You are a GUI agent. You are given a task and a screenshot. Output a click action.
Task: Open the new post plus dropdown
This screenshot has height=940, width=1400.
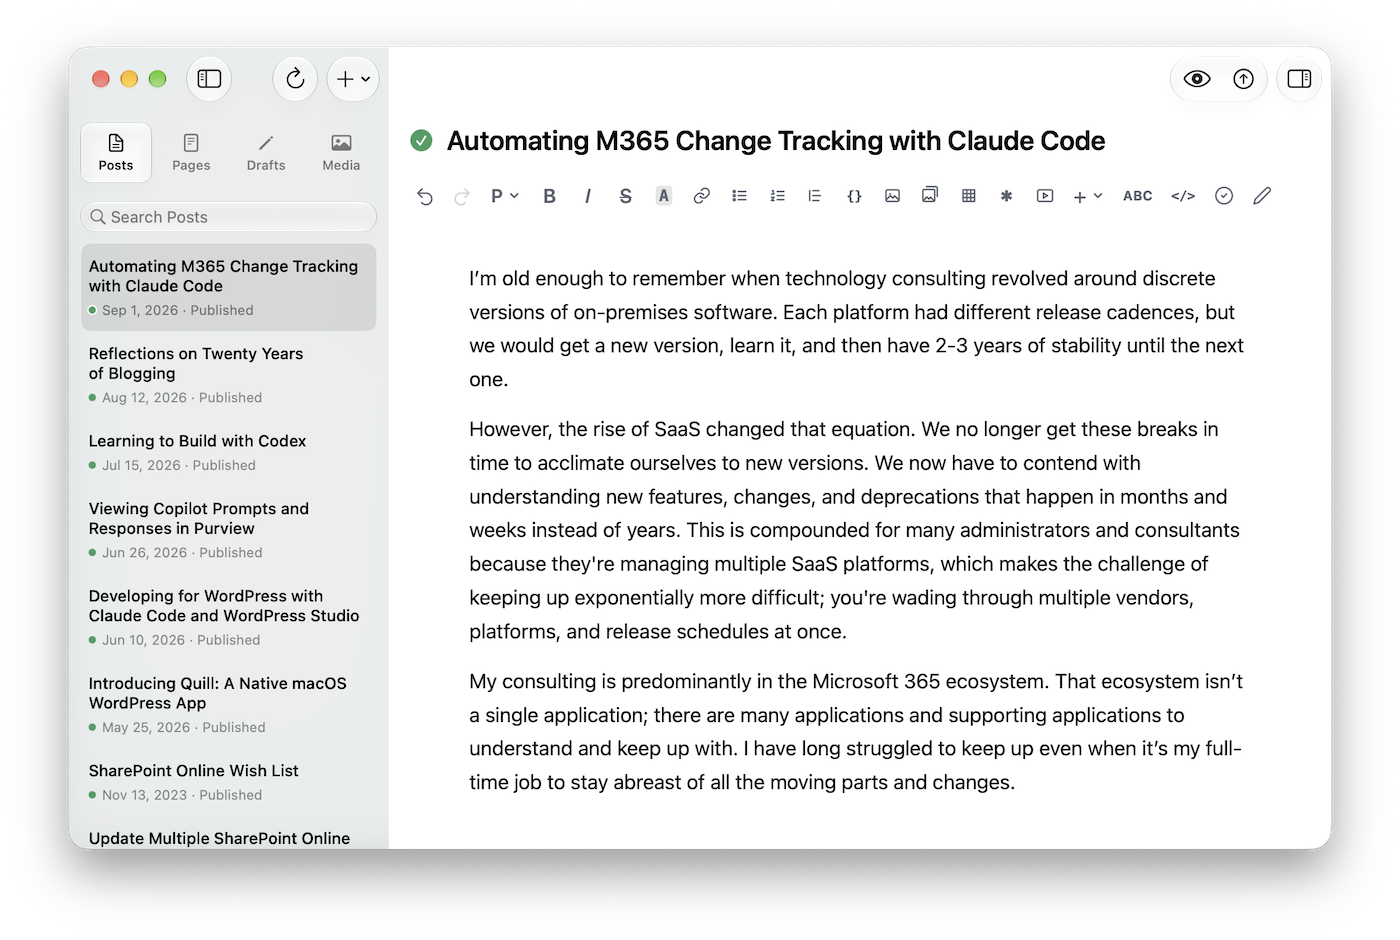coord(353,79)
